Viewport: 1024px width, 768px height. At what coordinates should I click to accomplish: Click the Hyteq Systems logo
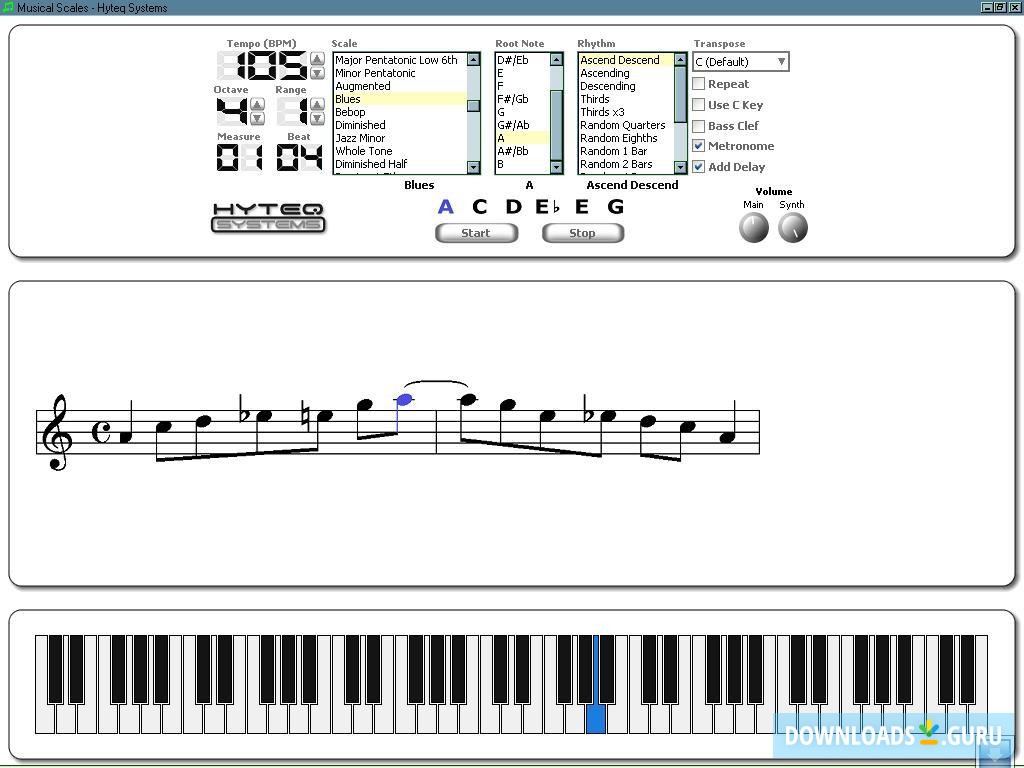click(x=267, y=217)
